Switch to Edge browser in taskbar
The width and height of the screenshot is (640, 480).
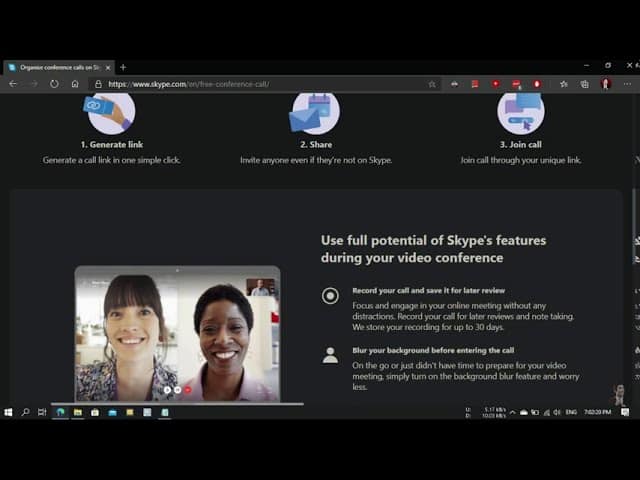click(x=60, y=412)
